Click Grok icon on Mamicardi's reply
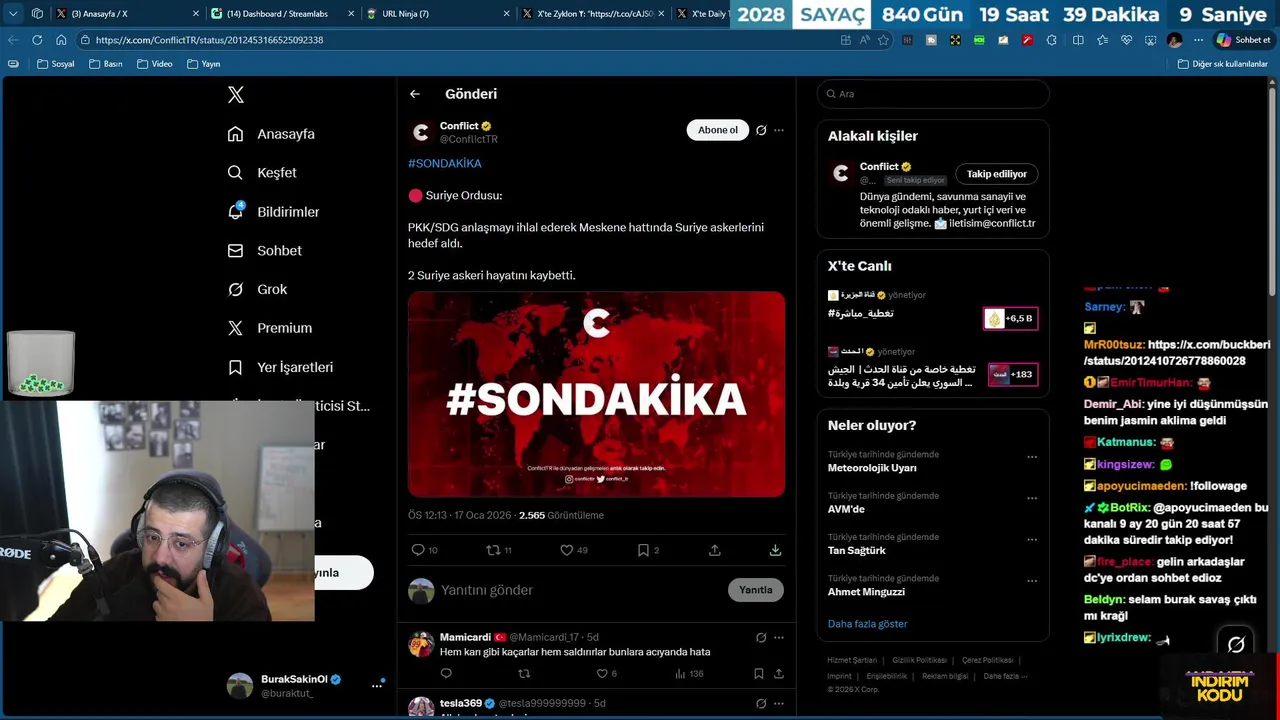This screenshot has width=1280, height=720. (x=761, y=637)
